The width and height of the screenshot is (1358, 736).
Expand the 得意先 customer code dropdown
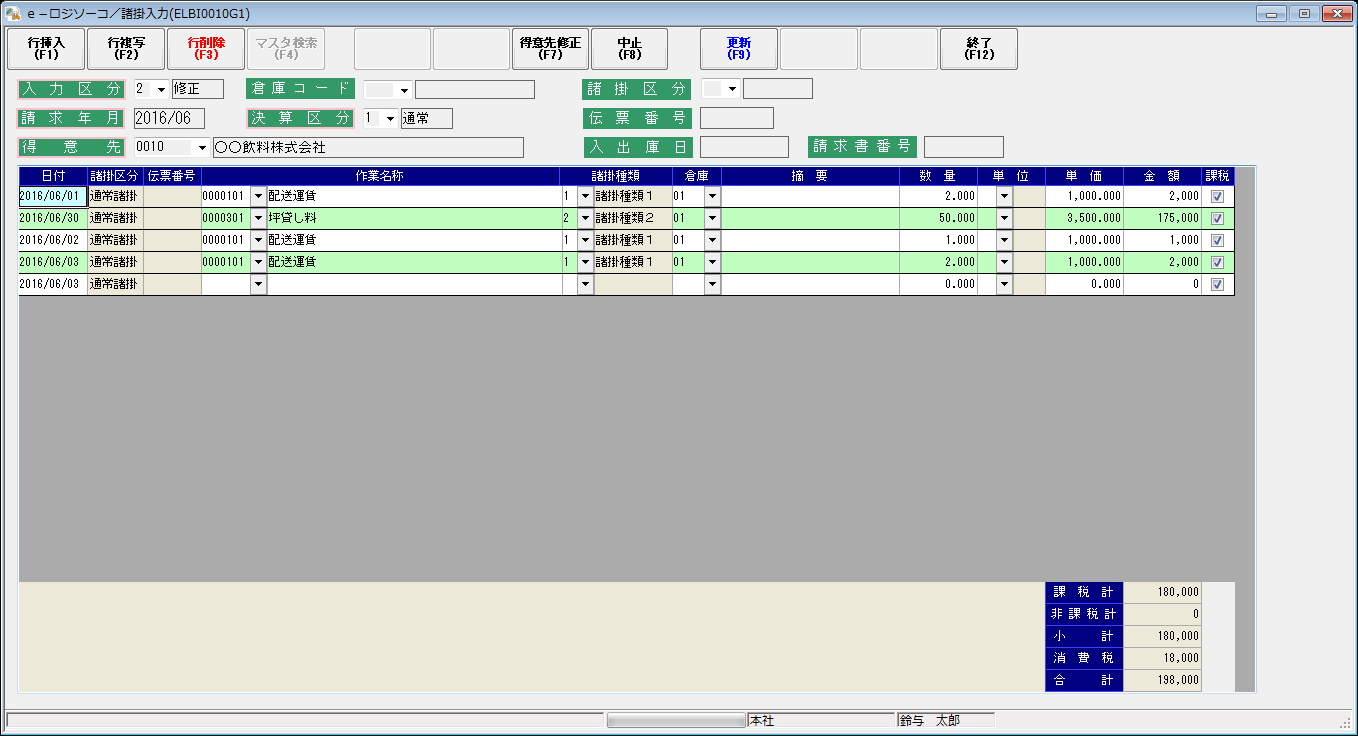click(203, 148)
